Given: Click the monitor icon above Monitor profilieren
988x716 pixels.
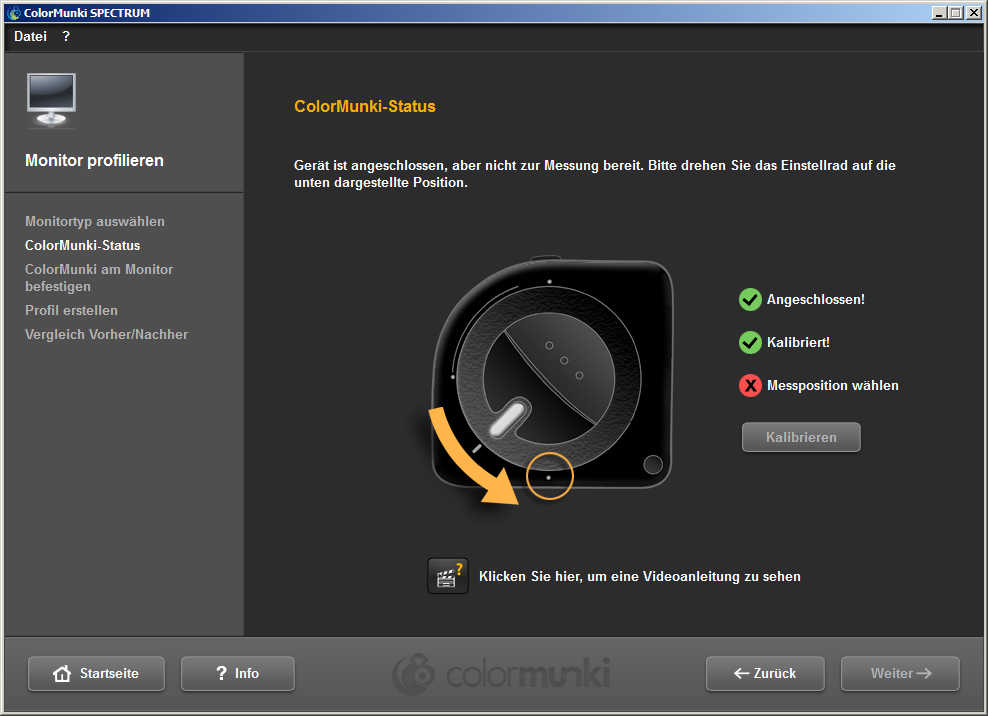Looking at the screenshot, I should [x=52, y=100].
